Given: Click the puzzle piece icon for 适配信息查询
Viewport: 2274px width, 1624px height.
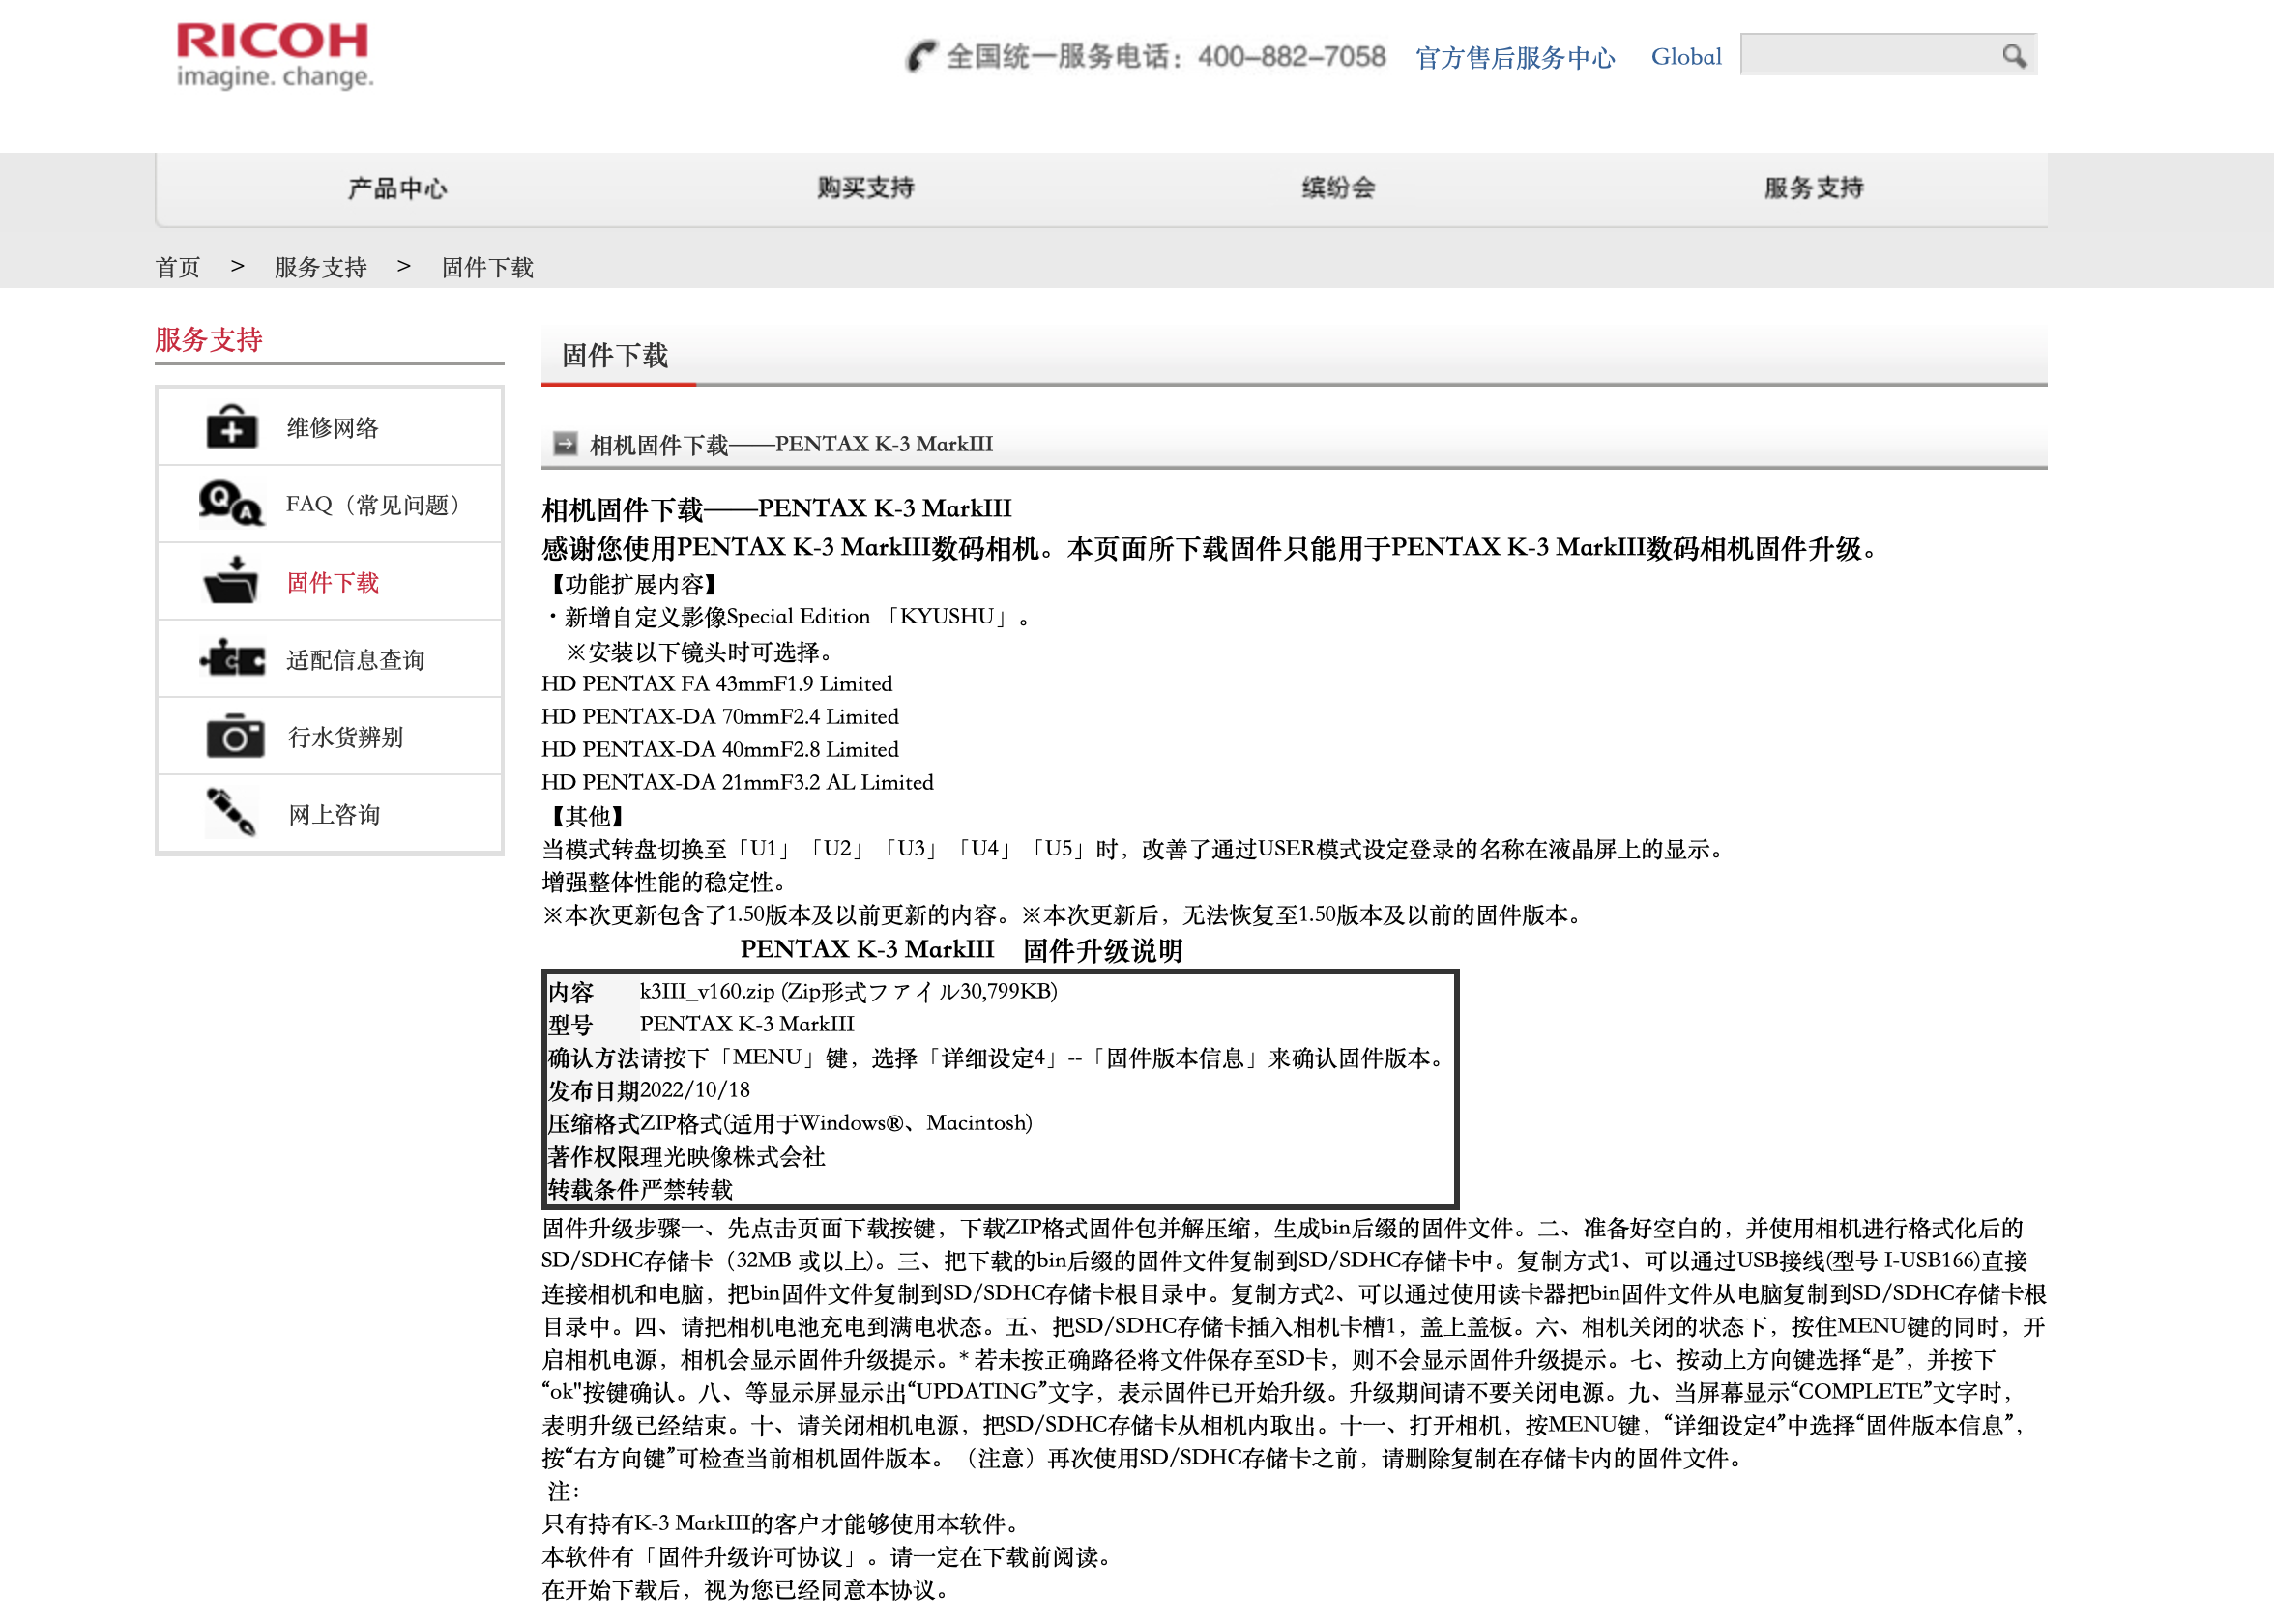Looking at the screenshot, I should click(232, 659).
